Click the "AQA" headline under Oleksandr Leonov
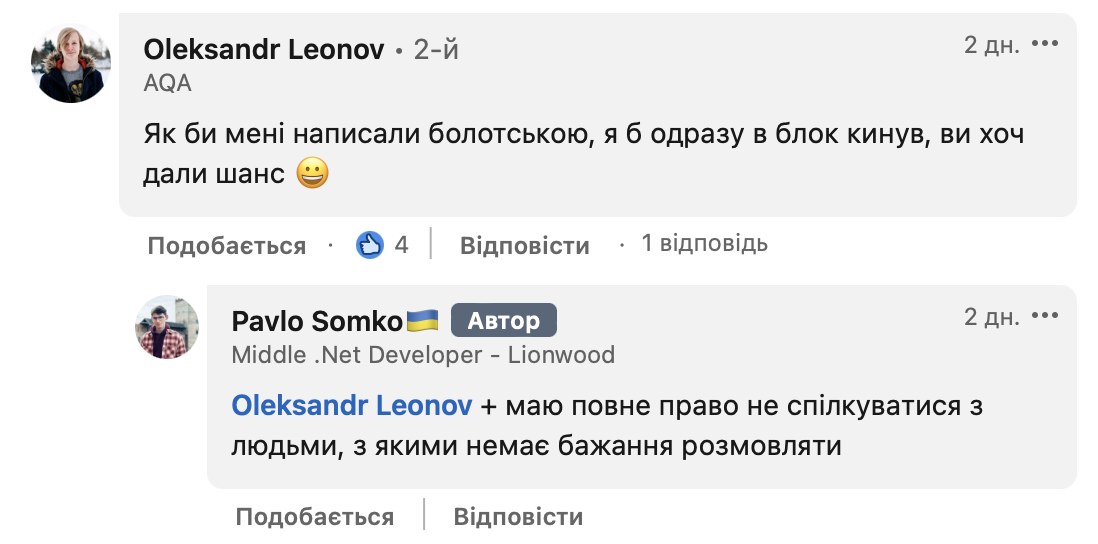The width and height of the screenshot is (1098, 544). click(x=167, y=84)
